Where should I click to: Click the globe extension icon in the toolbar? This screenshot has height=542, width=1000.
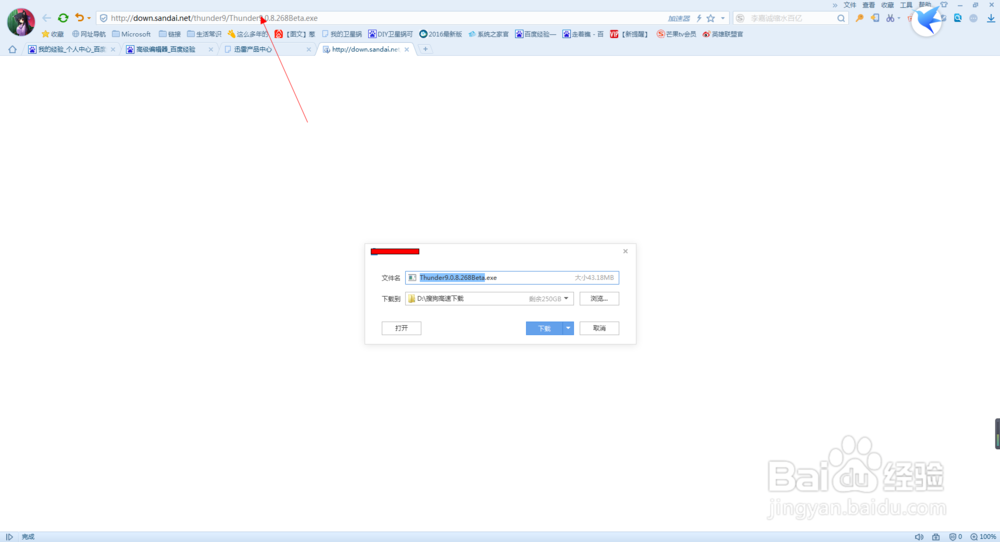(973, 18)
